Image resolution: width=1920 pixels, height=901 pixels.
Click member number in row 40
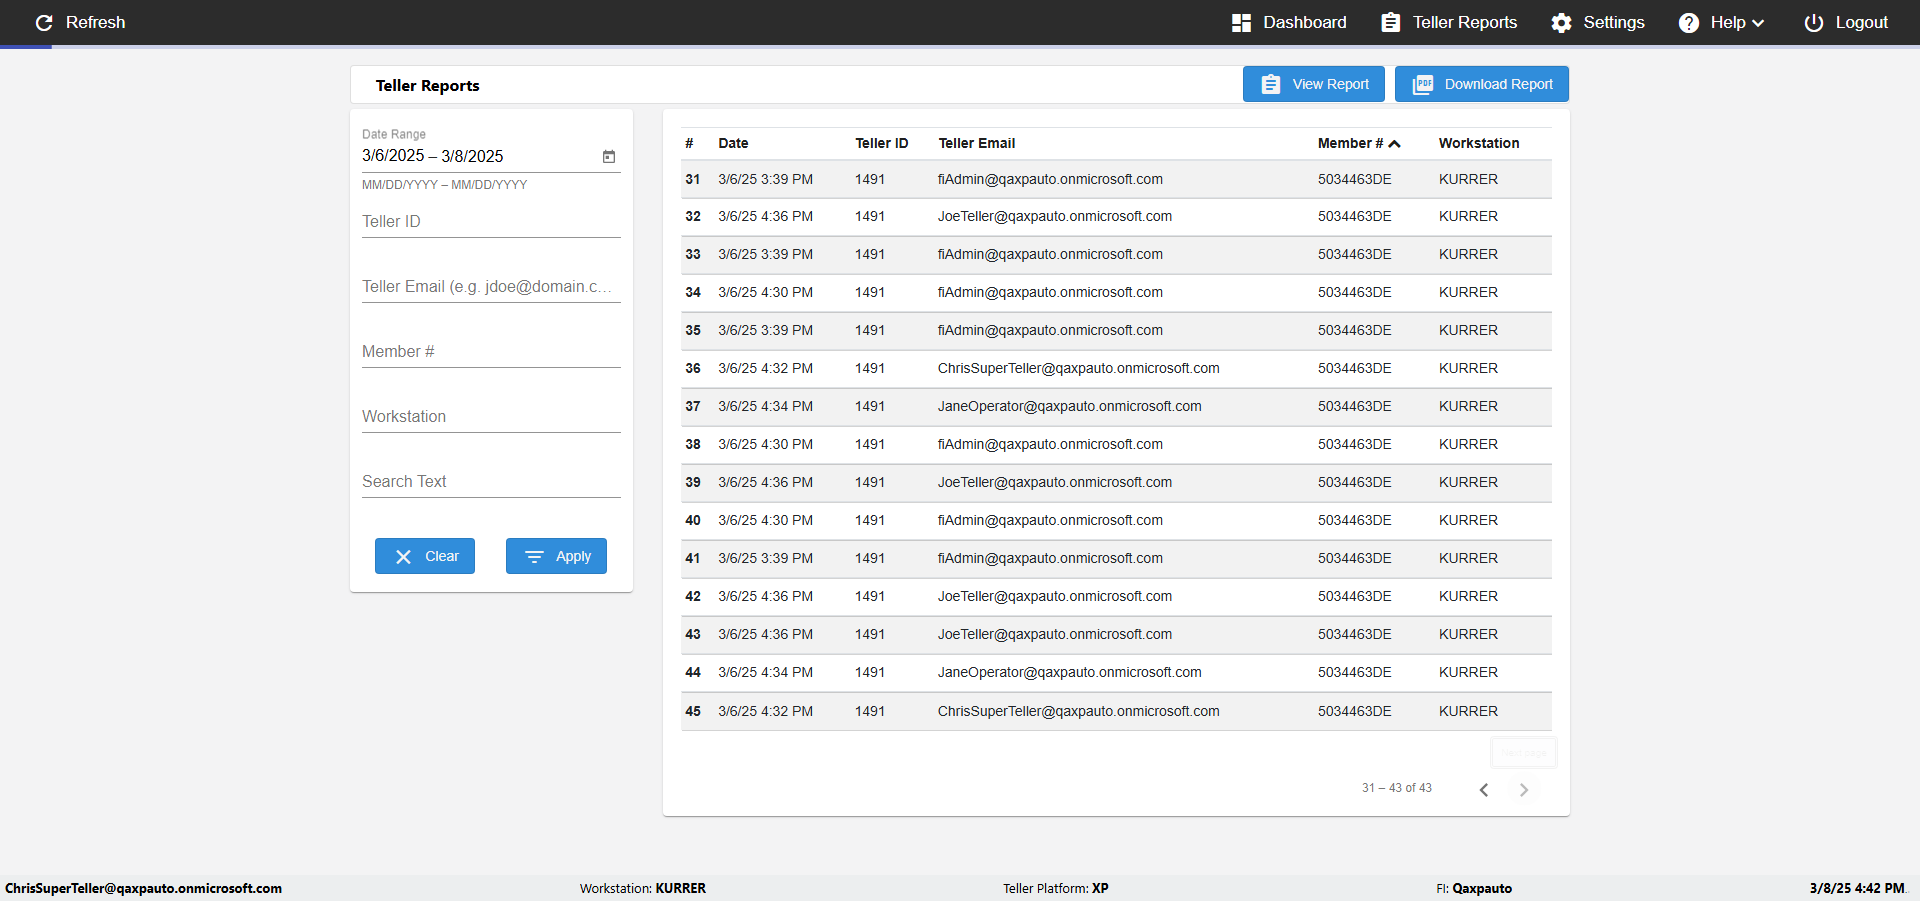(x=1354, y=520)
